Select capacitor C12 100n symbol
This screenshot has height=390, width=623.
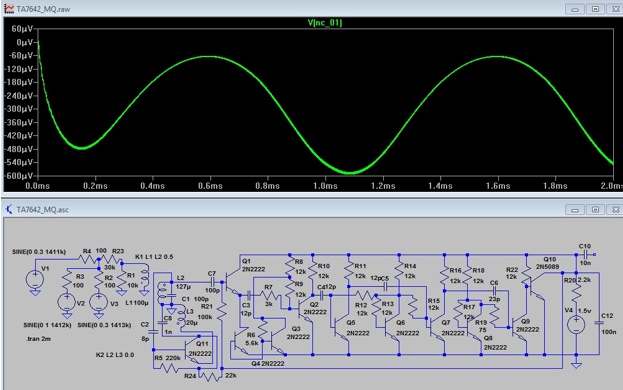click(x=599, y=323)
